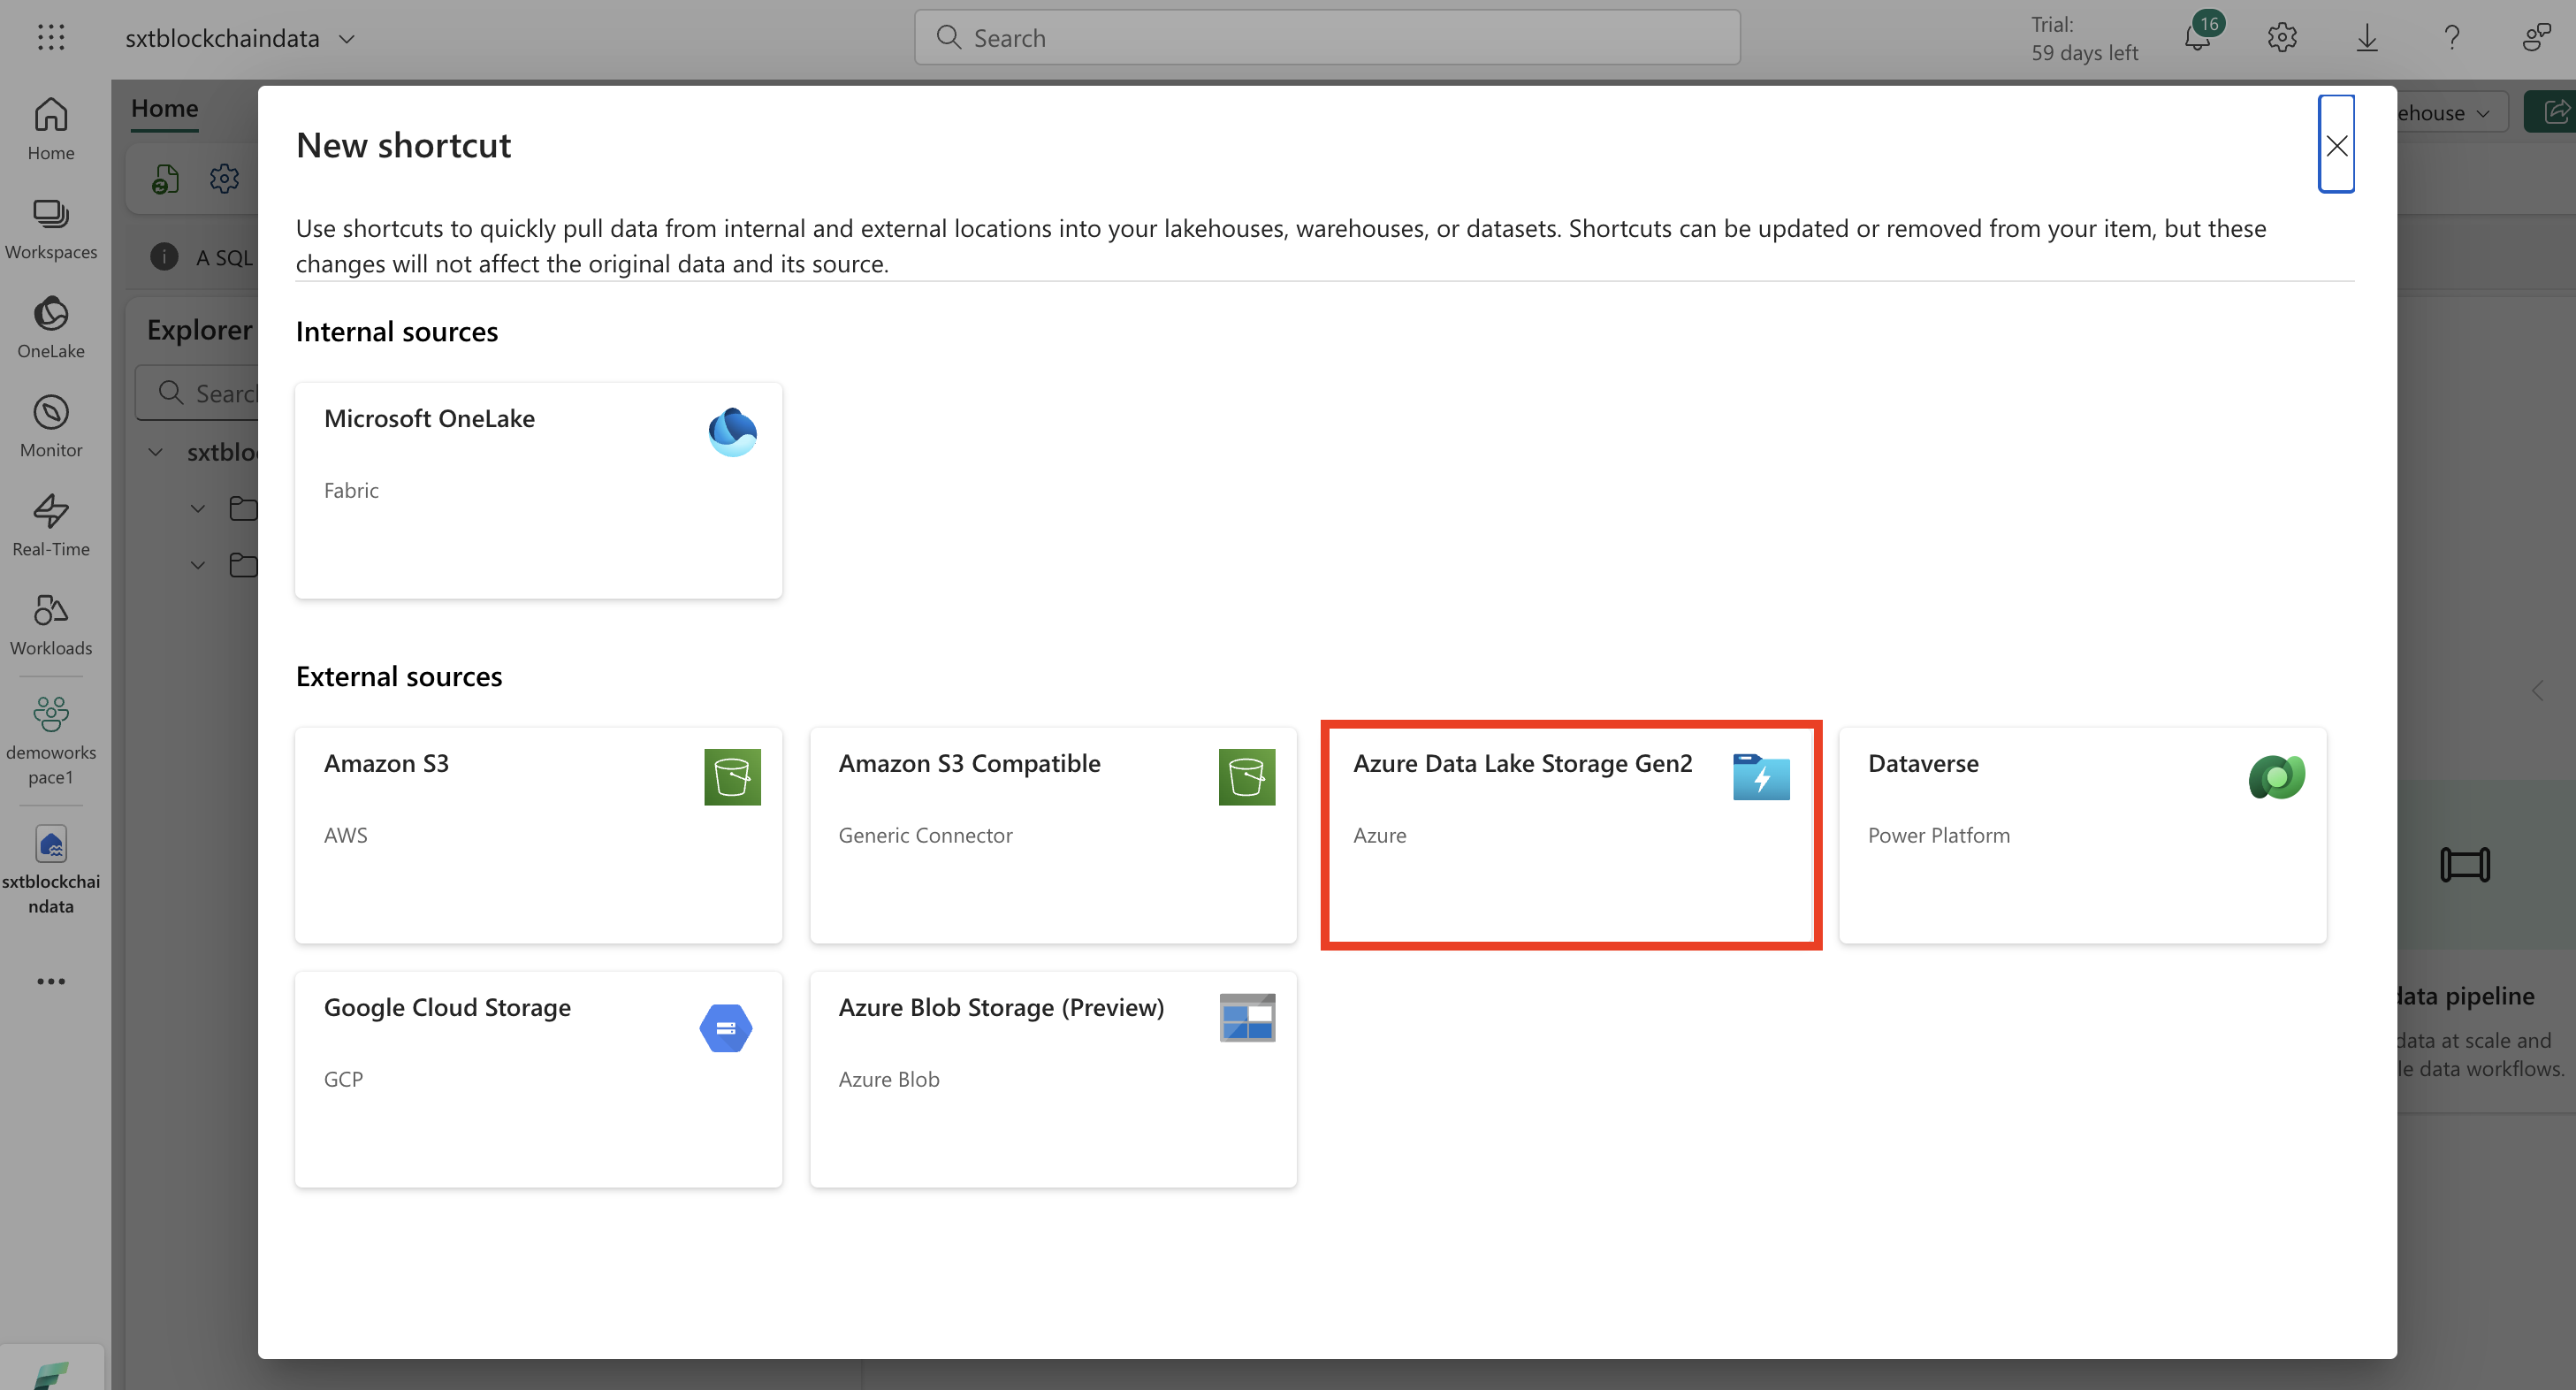Image resolution: width=2576 pixels, height=1390 pixels.
Task: Open OneLake catalog in sidebar
Action: [x=51, y=327]
